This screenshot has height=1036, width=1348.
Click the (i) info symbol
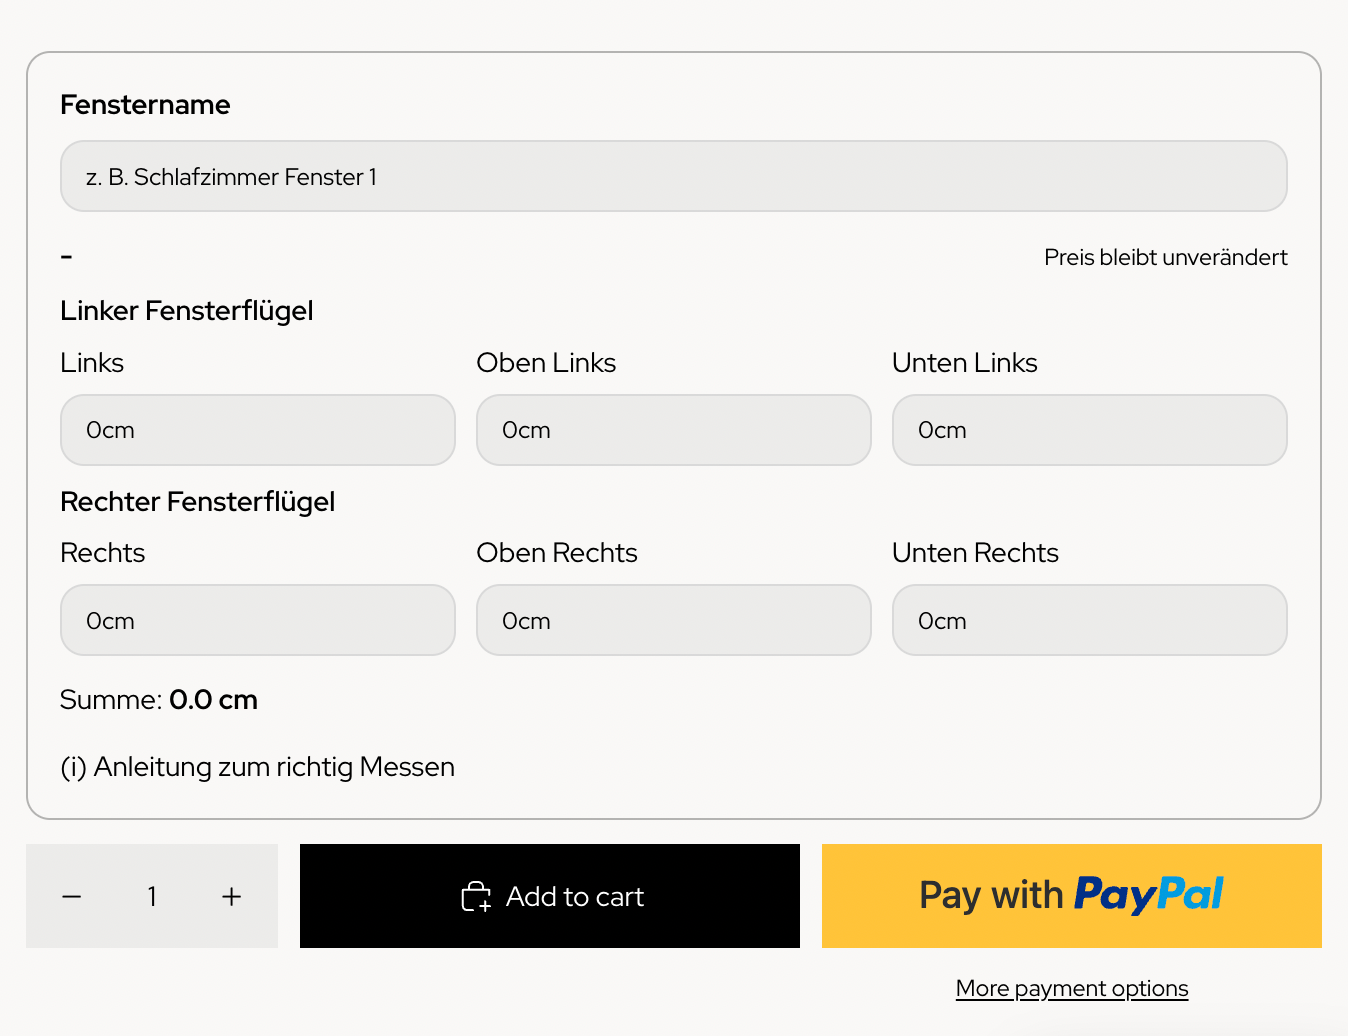click(x=73, y=768)
